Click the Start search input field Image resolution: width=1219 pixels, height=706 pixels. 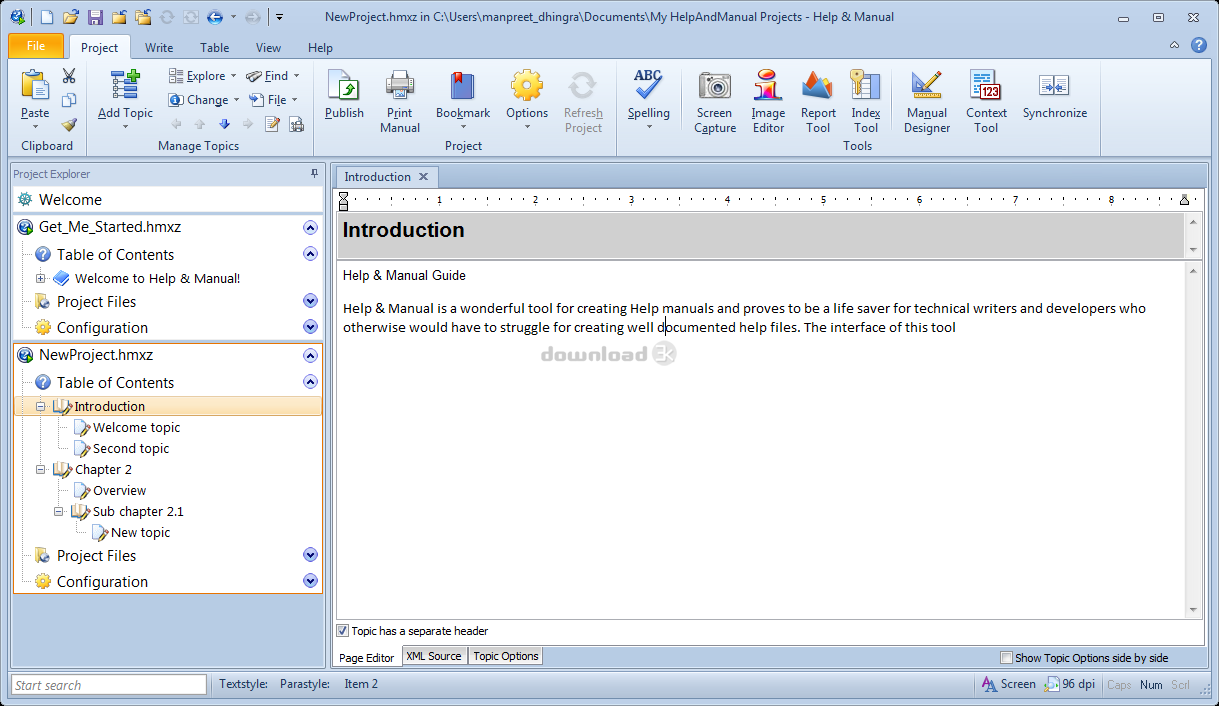pos(109,685)
